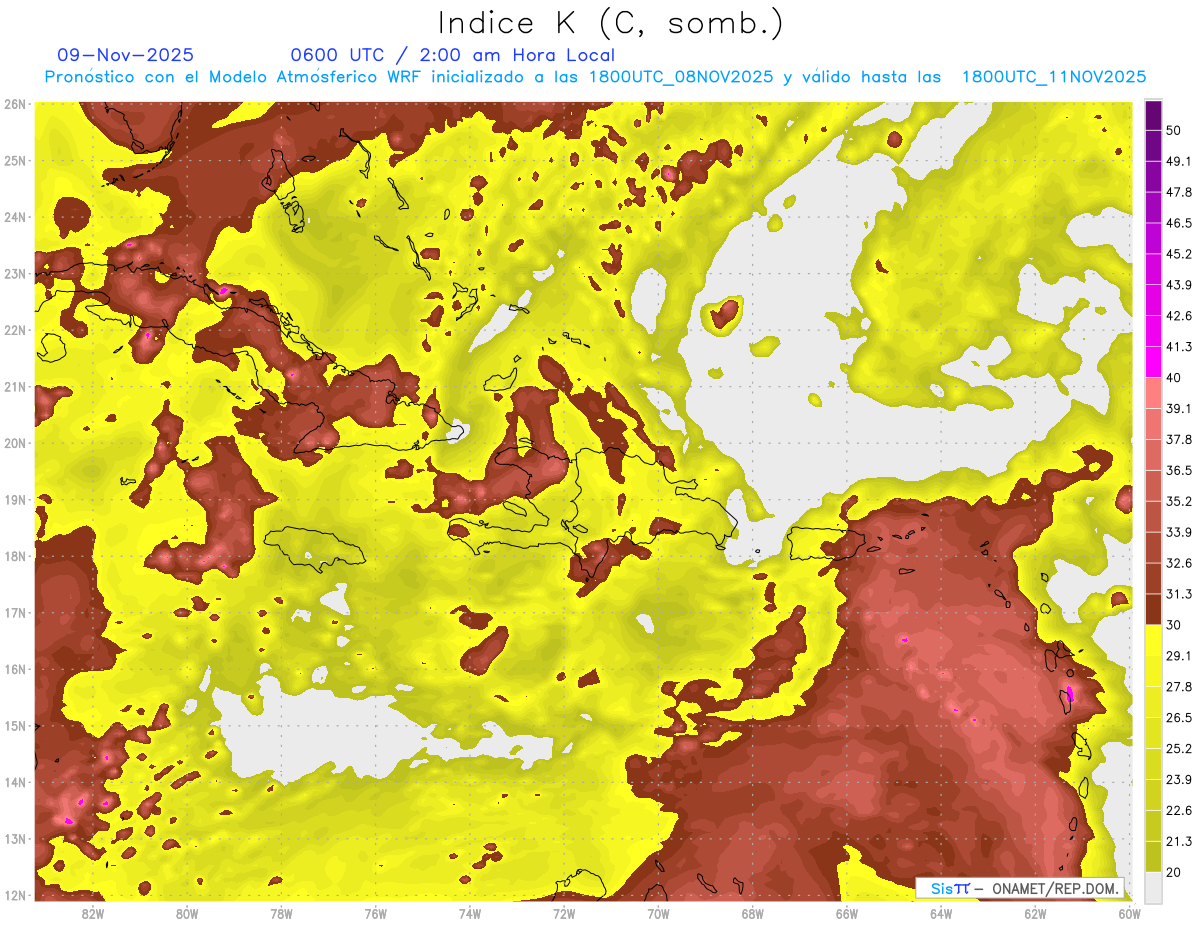Click the colorbar value '30'
This screenshot has height=927, width=1200.
point(1175,625)
